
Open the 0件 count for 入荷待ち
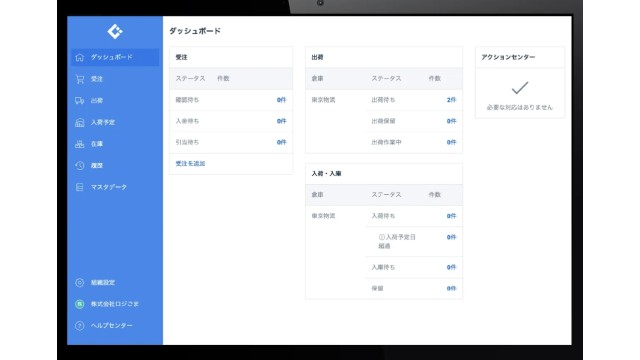(x=451, y=216)
